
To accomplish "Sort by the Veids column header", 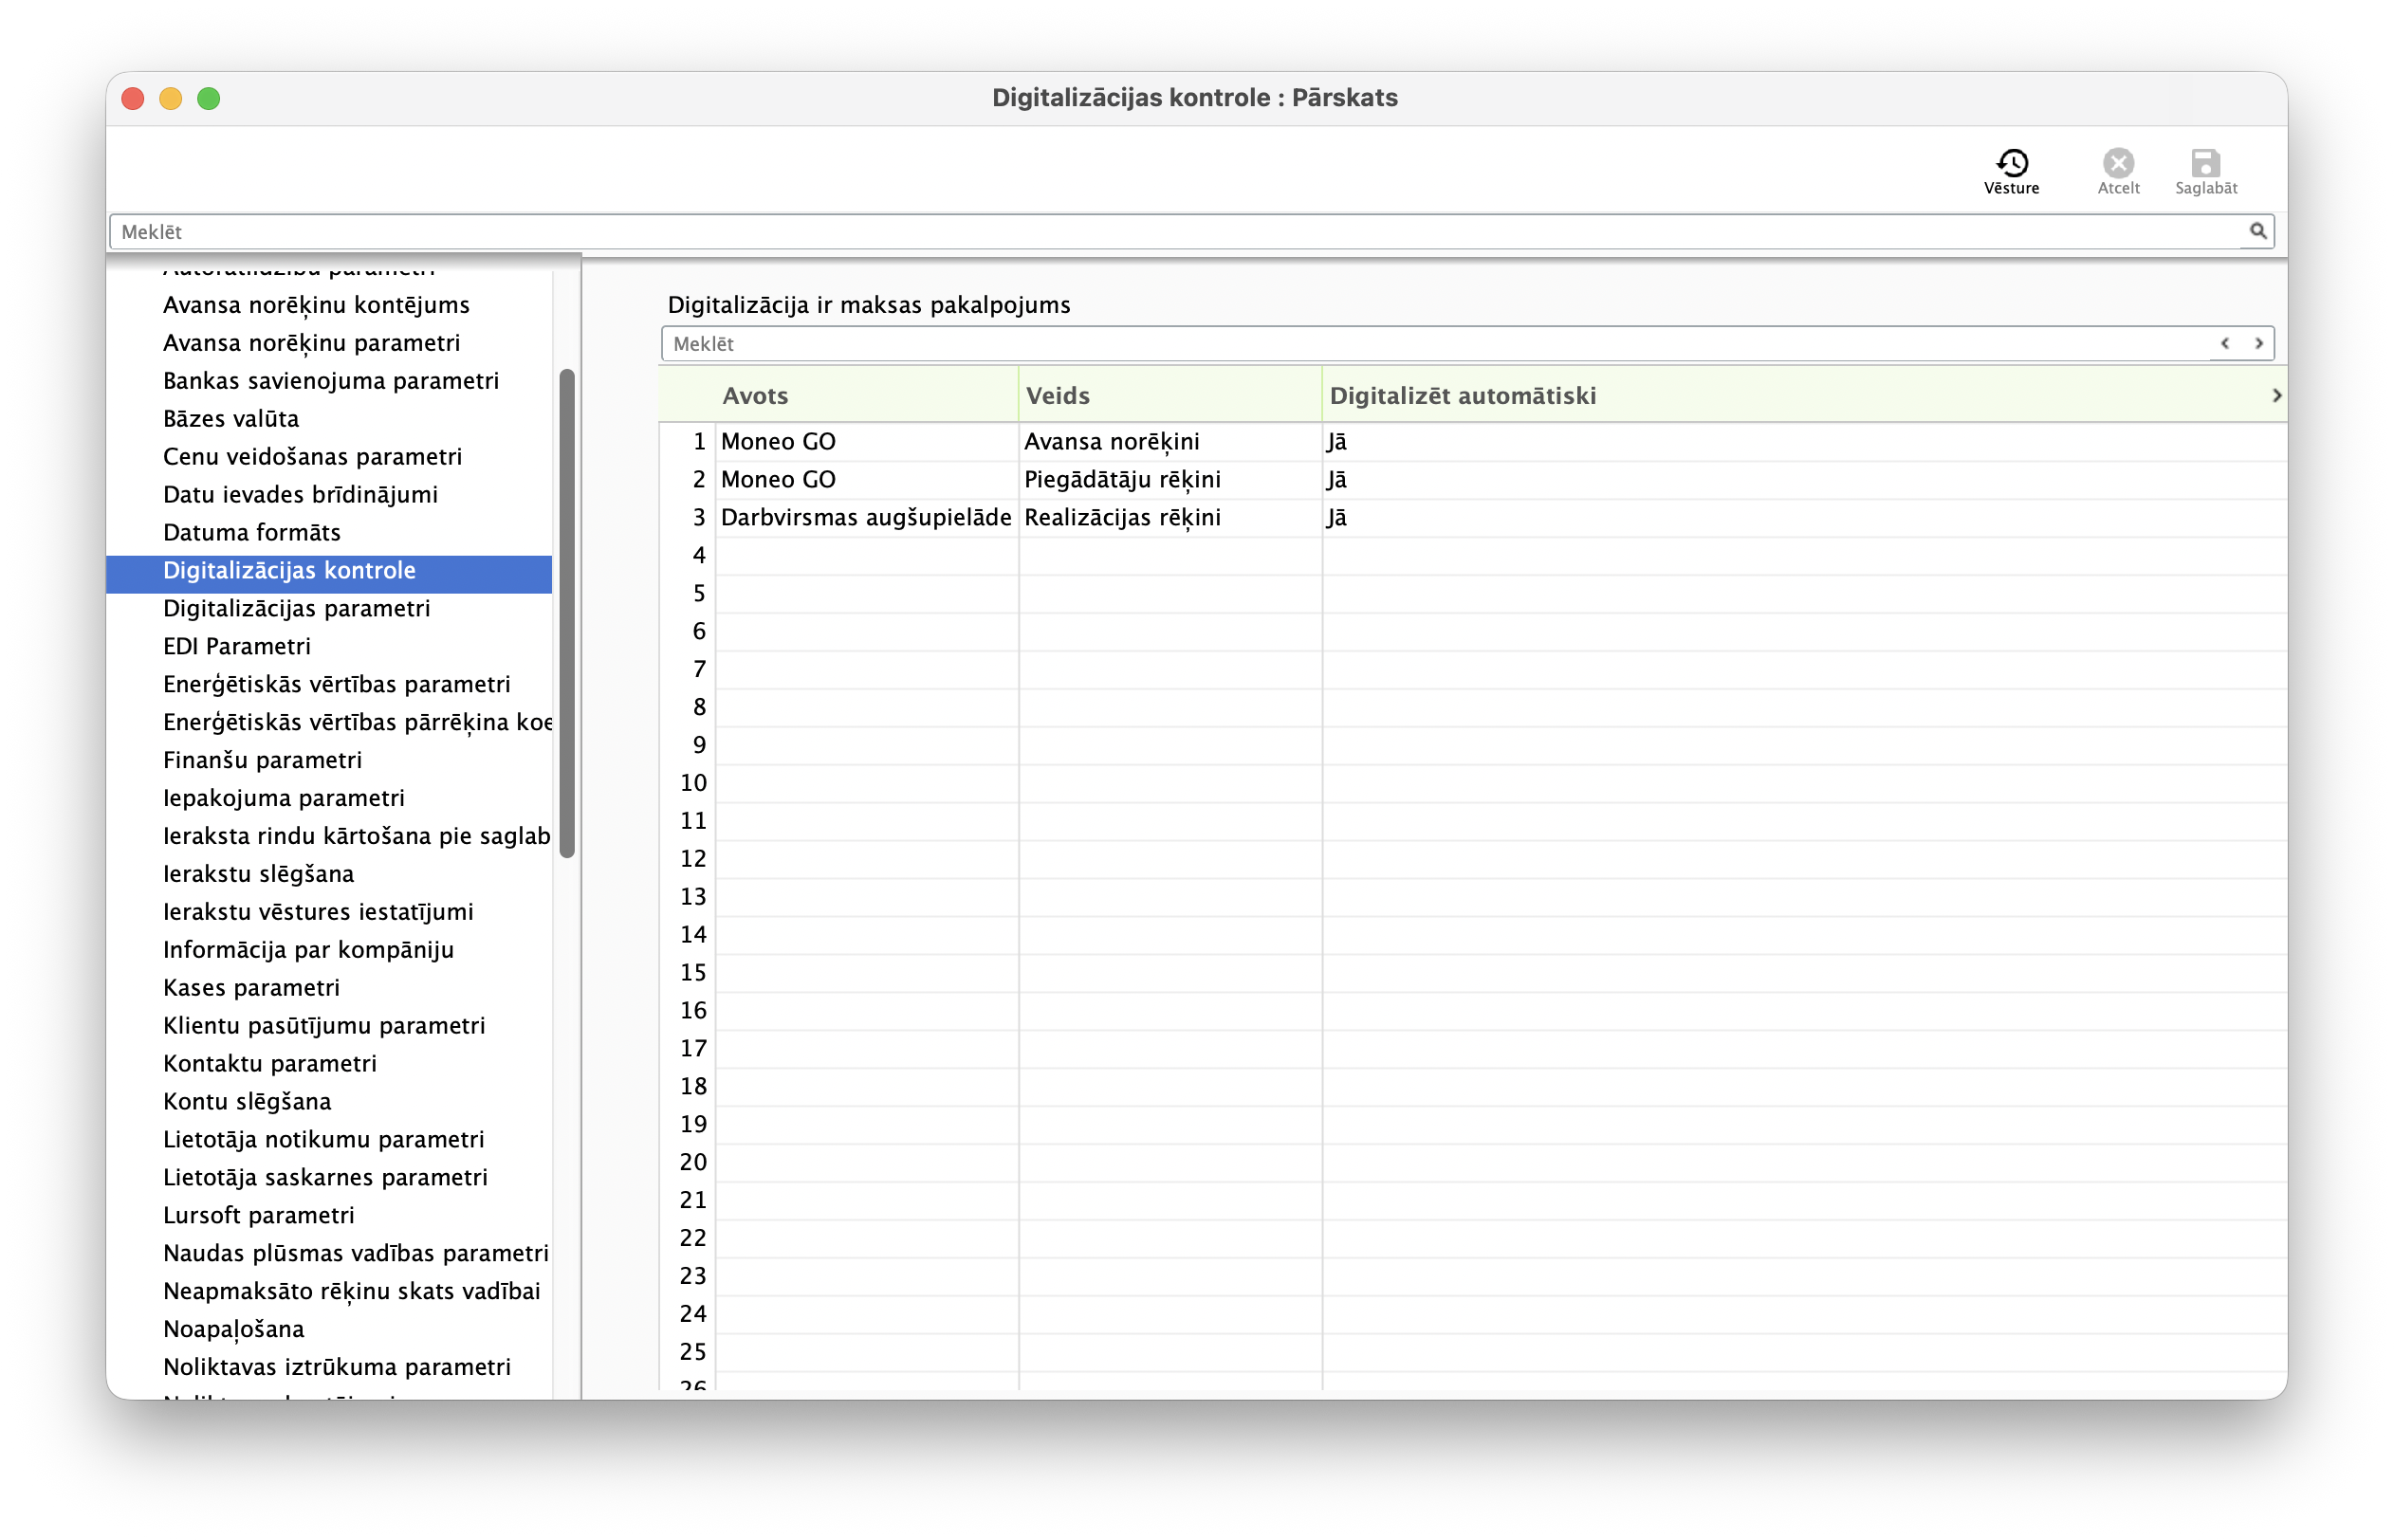I will [1170, 395].
